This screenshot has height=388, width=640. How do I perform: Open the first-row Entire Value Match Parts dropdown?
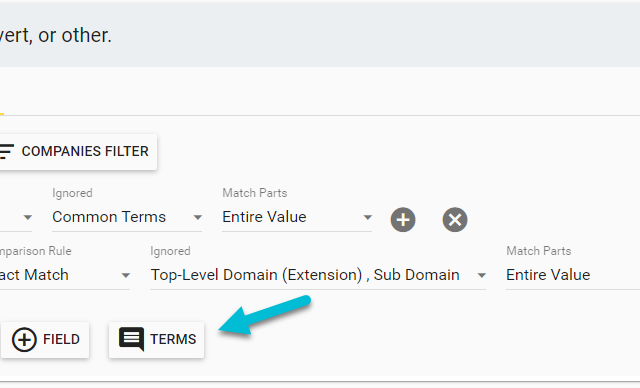coord(297,217)
